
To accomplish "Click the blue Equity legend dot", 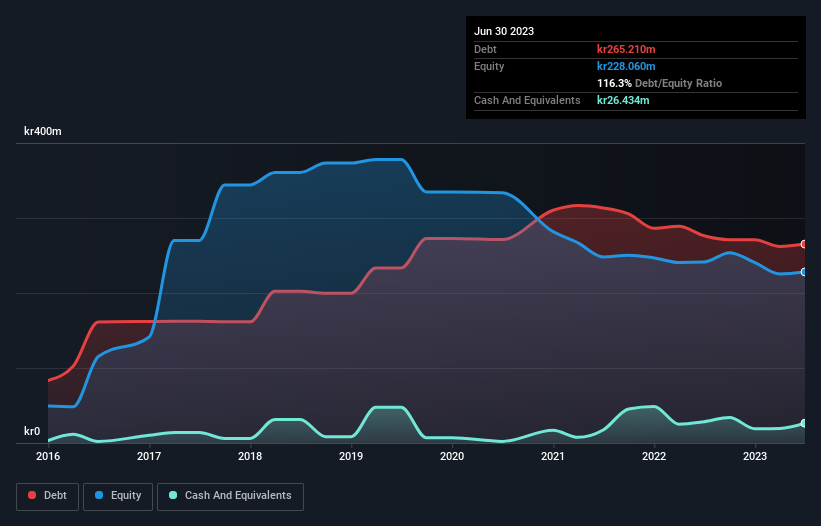I will pyautogui.click(x=99, y=495).
